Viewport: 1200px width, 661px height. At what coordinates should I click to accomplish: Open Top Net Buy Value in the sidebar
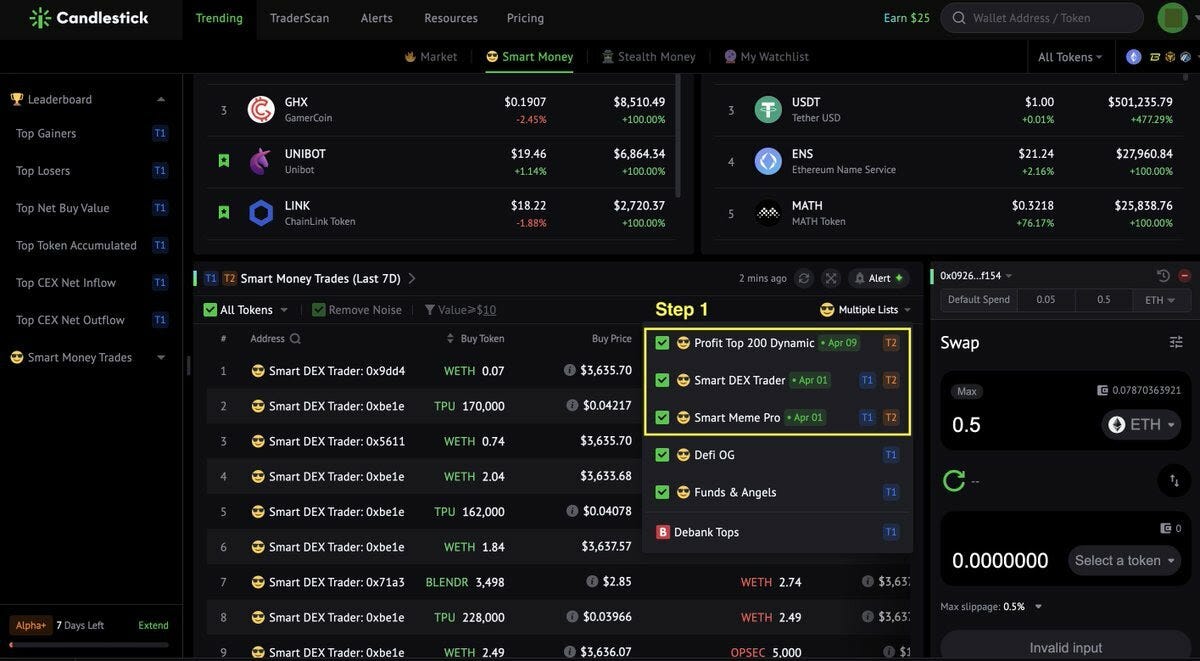(63, 208)
